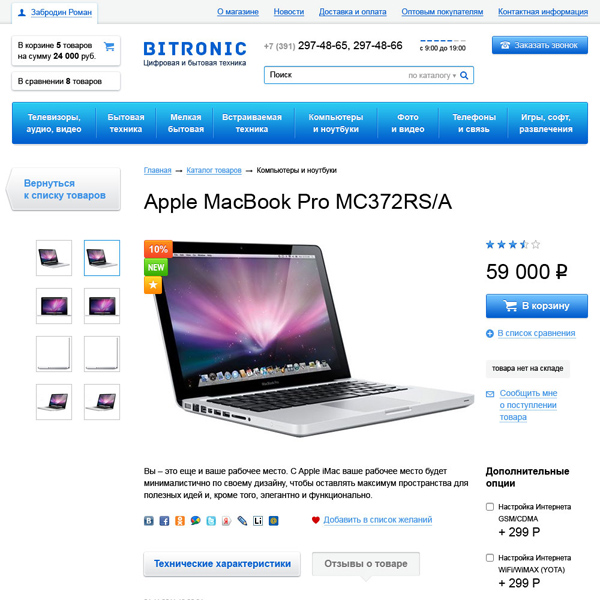Share the product on Facebook
600x600 pixels.
pos(164,521)
